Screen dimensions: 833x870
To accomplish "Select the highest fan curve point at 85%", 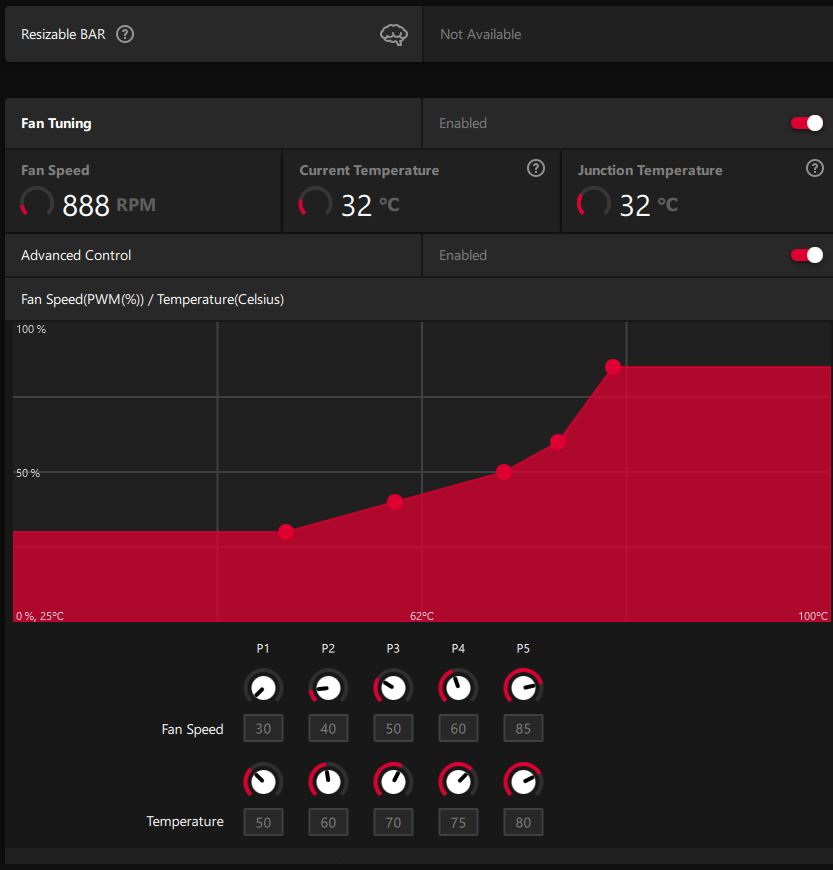I will click(x=613, y=367).
